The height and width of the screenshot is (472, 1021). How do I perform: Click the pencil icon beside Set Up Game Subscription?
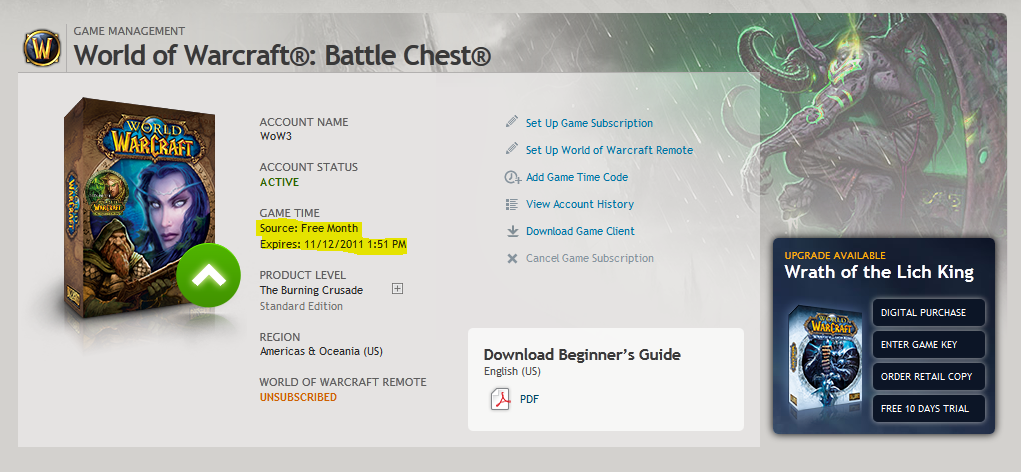click(x=512, y=122)
